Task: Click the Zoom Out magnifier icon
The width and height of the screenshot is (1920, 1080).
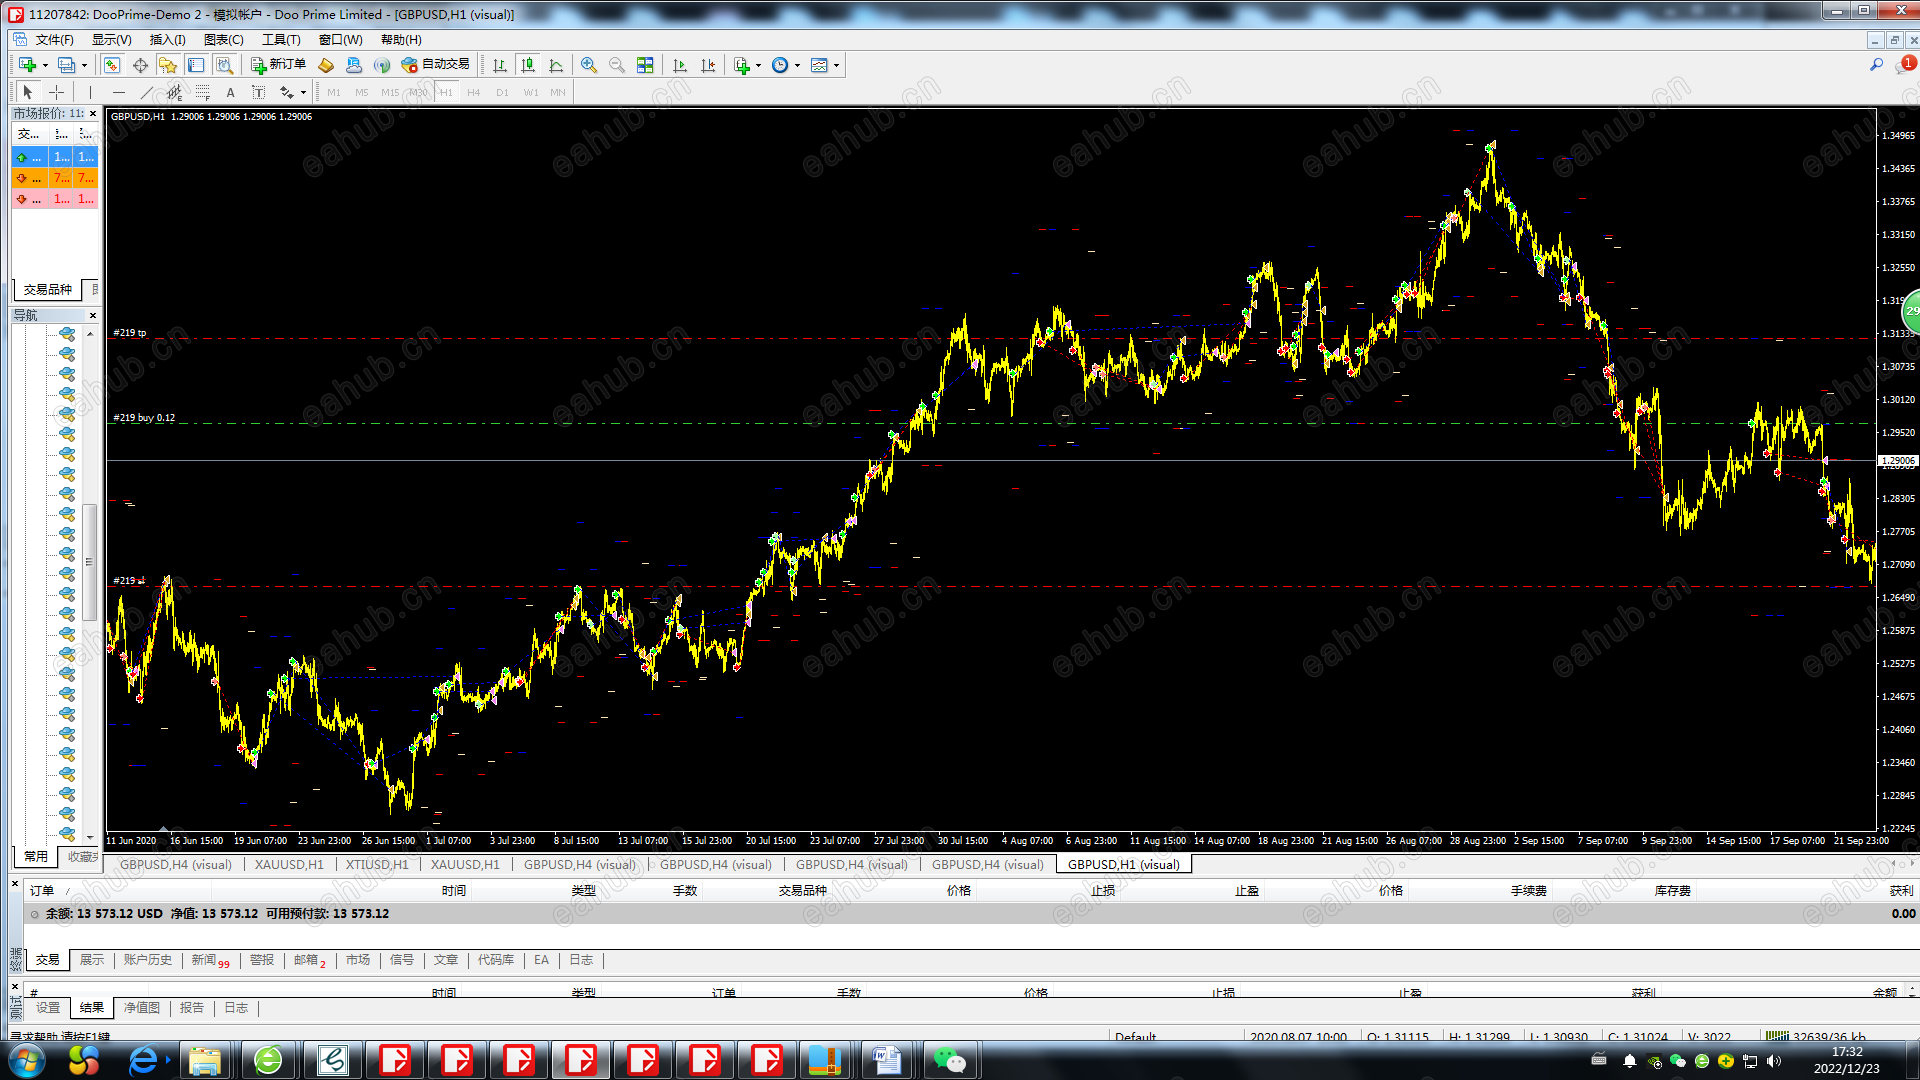Action: click(x=617, y=65)
